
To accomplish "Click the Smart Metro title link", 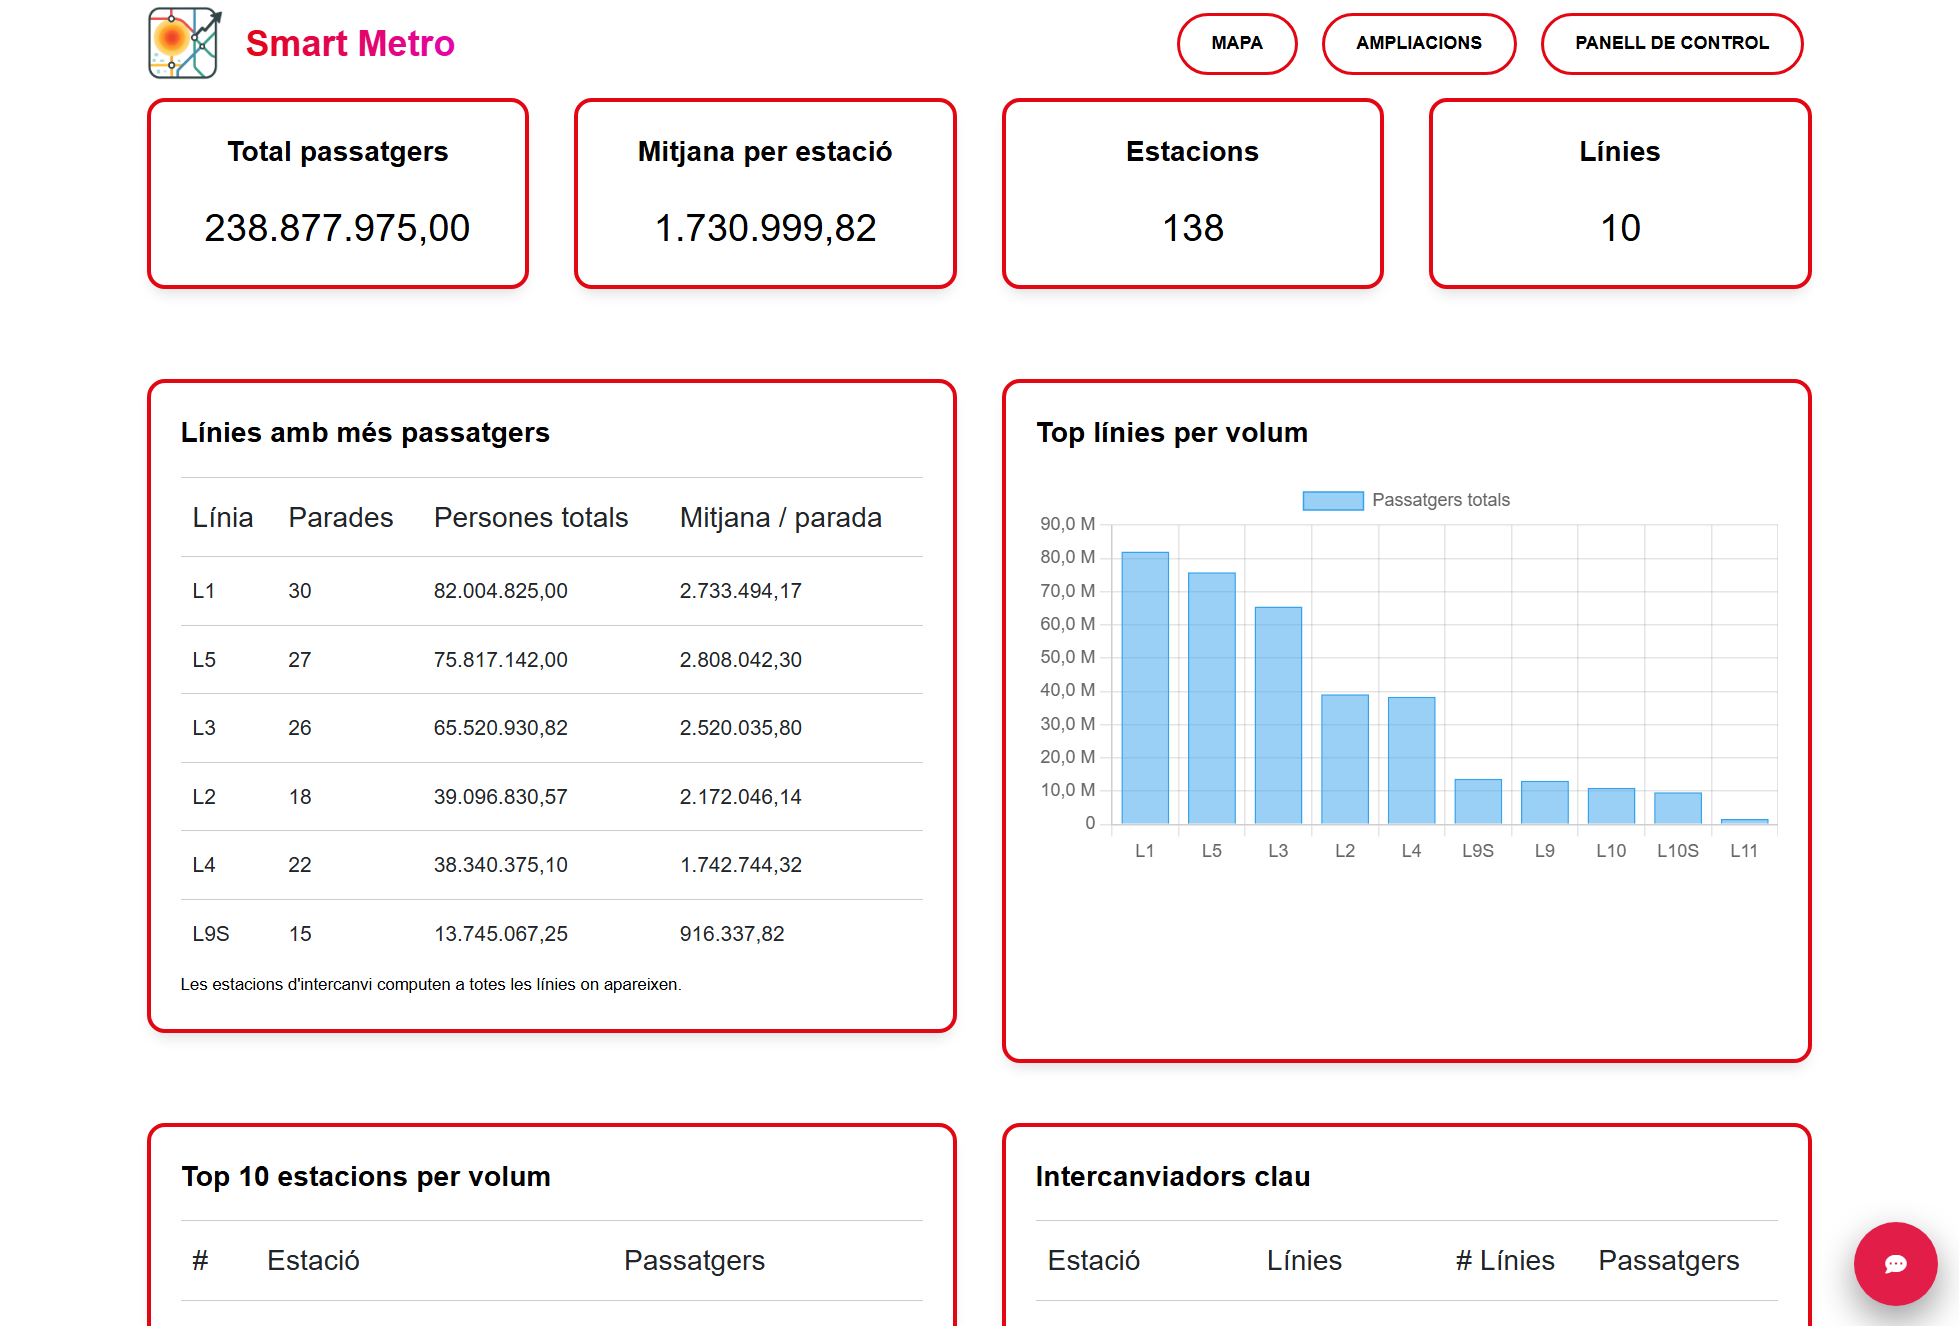I will pos(350,43).
